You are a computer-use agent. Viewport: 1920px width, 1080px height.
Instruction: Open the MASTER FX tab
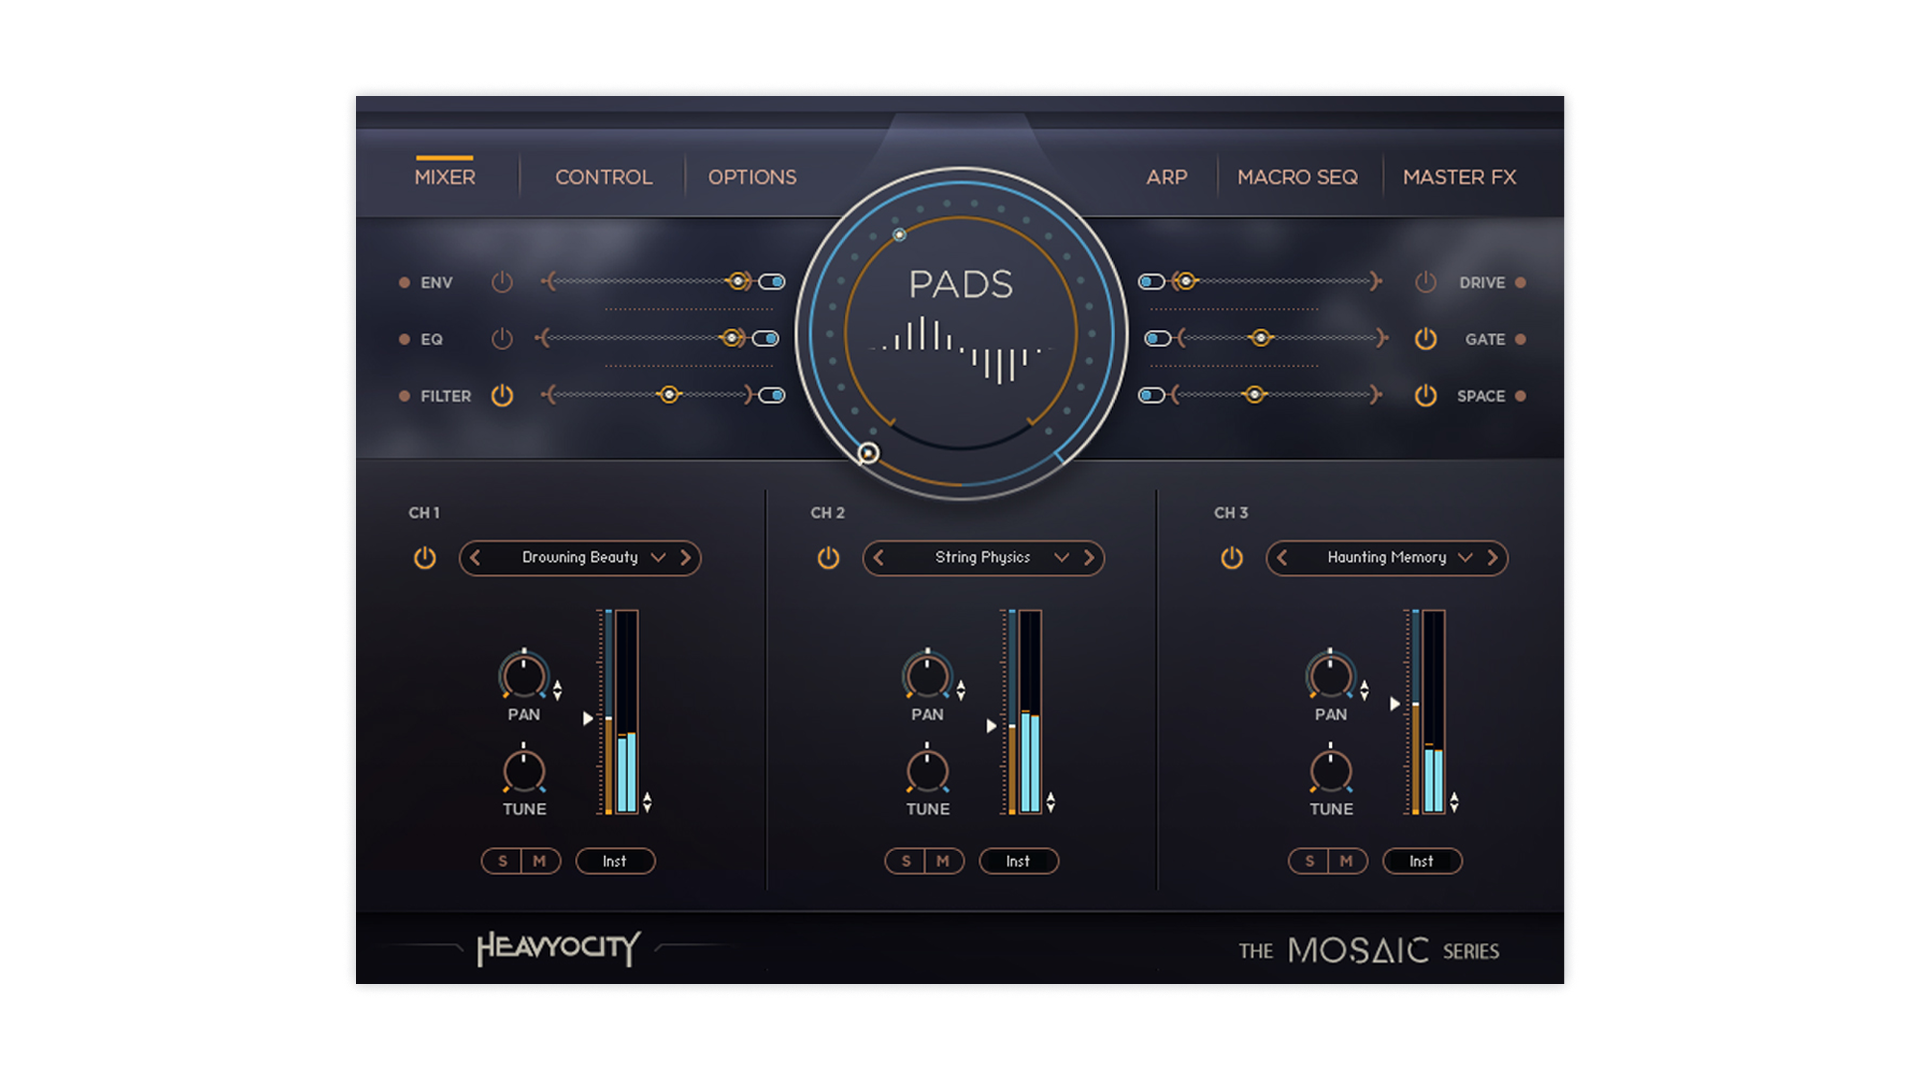click(x=1460, y=177)
